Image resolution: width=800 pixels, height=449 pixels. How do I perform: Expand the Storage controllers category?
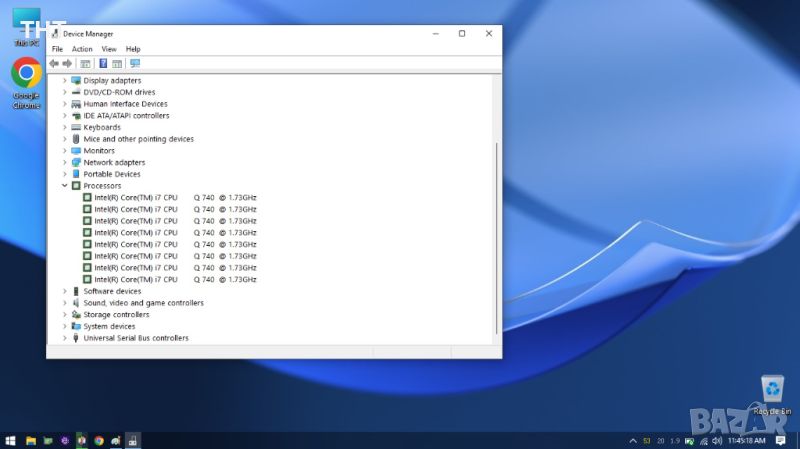pos(65,314)
